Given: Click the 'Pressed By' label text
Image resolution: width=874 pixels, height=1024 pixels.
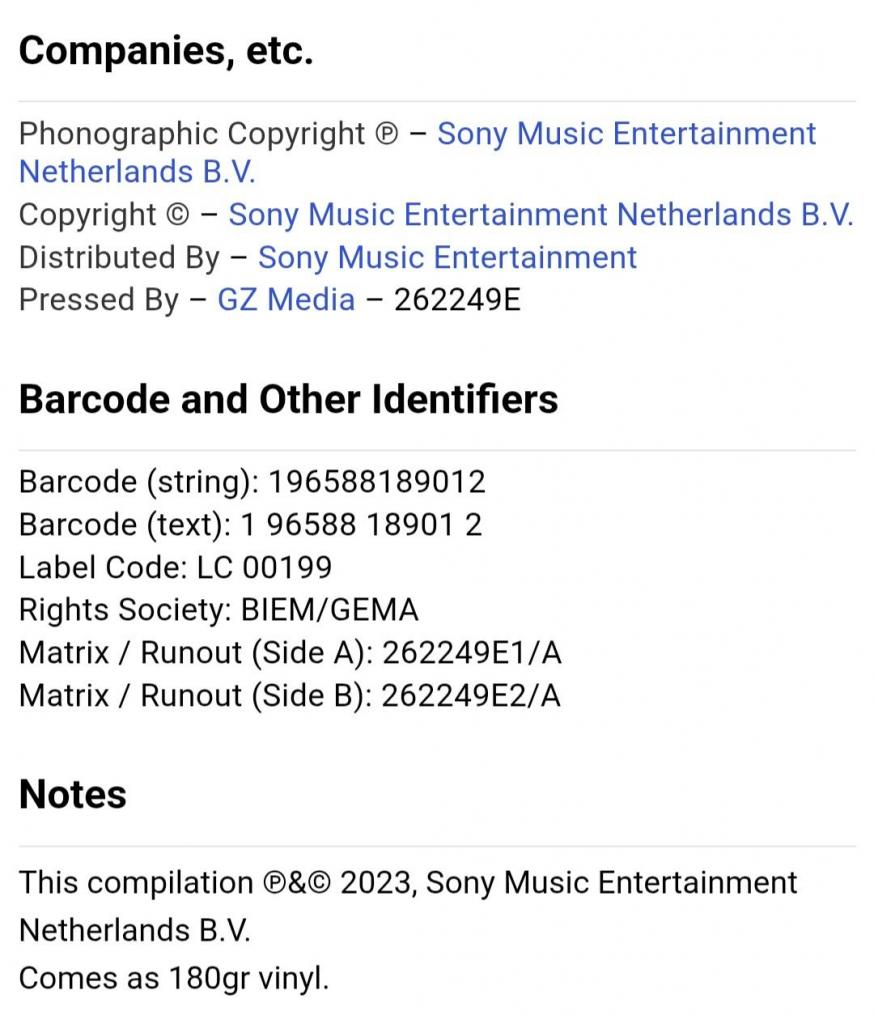Looking at the screenshot, I should pyautogui.click(x=99, y=300).
